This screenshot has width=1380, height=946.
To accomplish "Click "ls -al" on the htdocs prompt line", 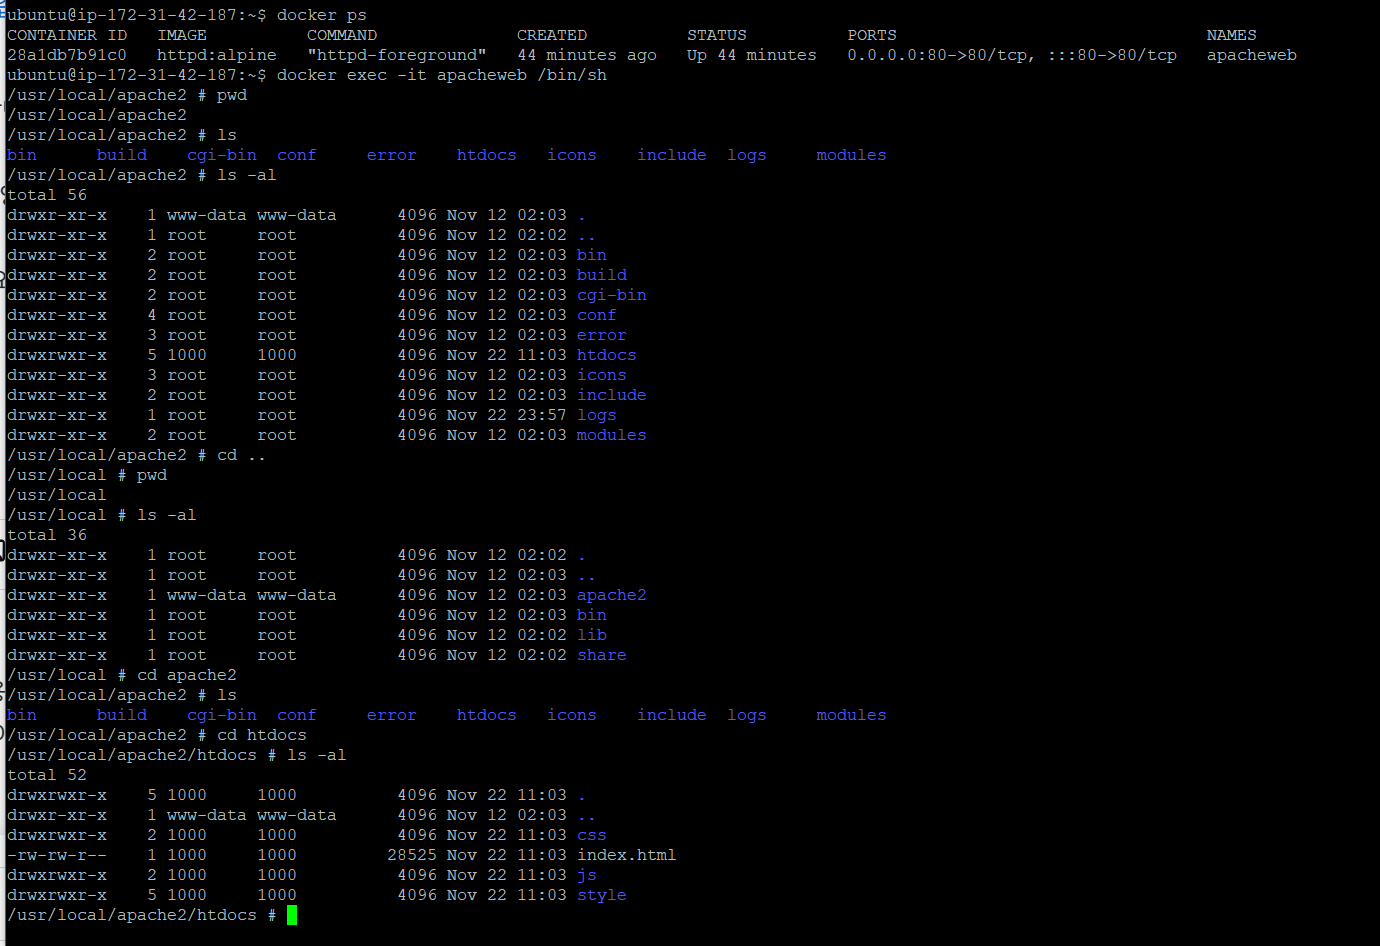I will (x=317, y=755).
